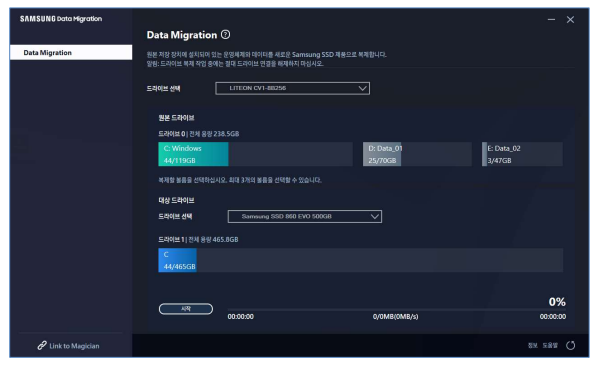The image size is (601, 370).
Task: Click the migration progress bar
Action: (397, 309)
